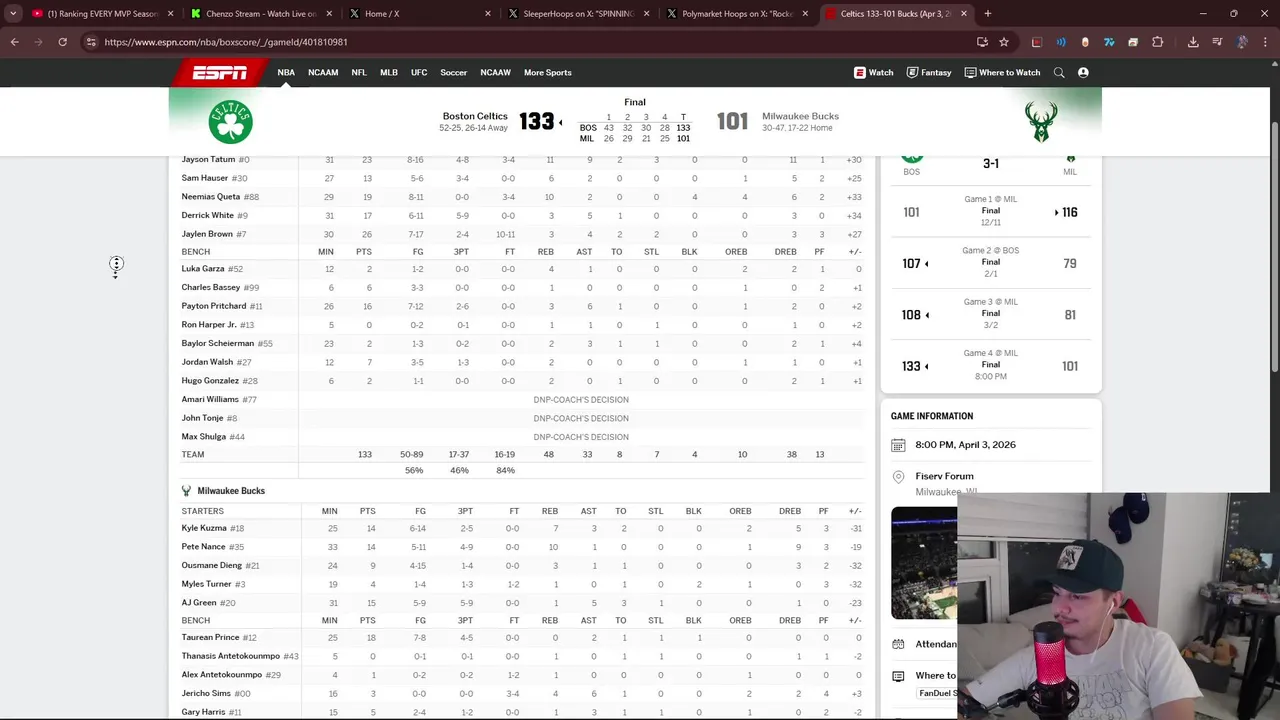The width and height of the screenshot is (1280, 720).
Task: Open Where to Watch in ESPN header
Action: 1002,72
